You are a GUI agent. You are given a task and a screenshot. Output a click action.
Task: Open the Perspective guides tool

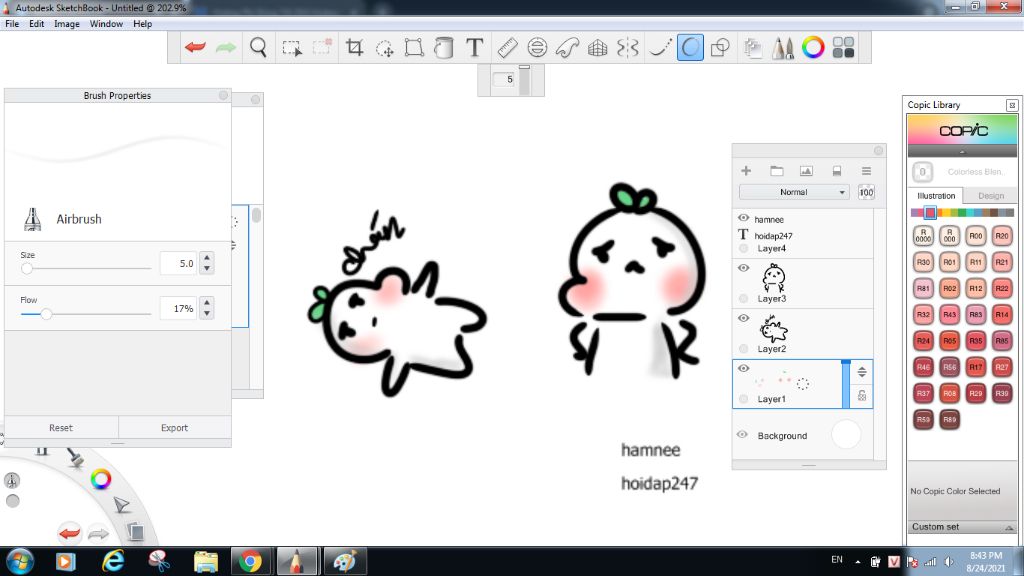pos(598,48)
